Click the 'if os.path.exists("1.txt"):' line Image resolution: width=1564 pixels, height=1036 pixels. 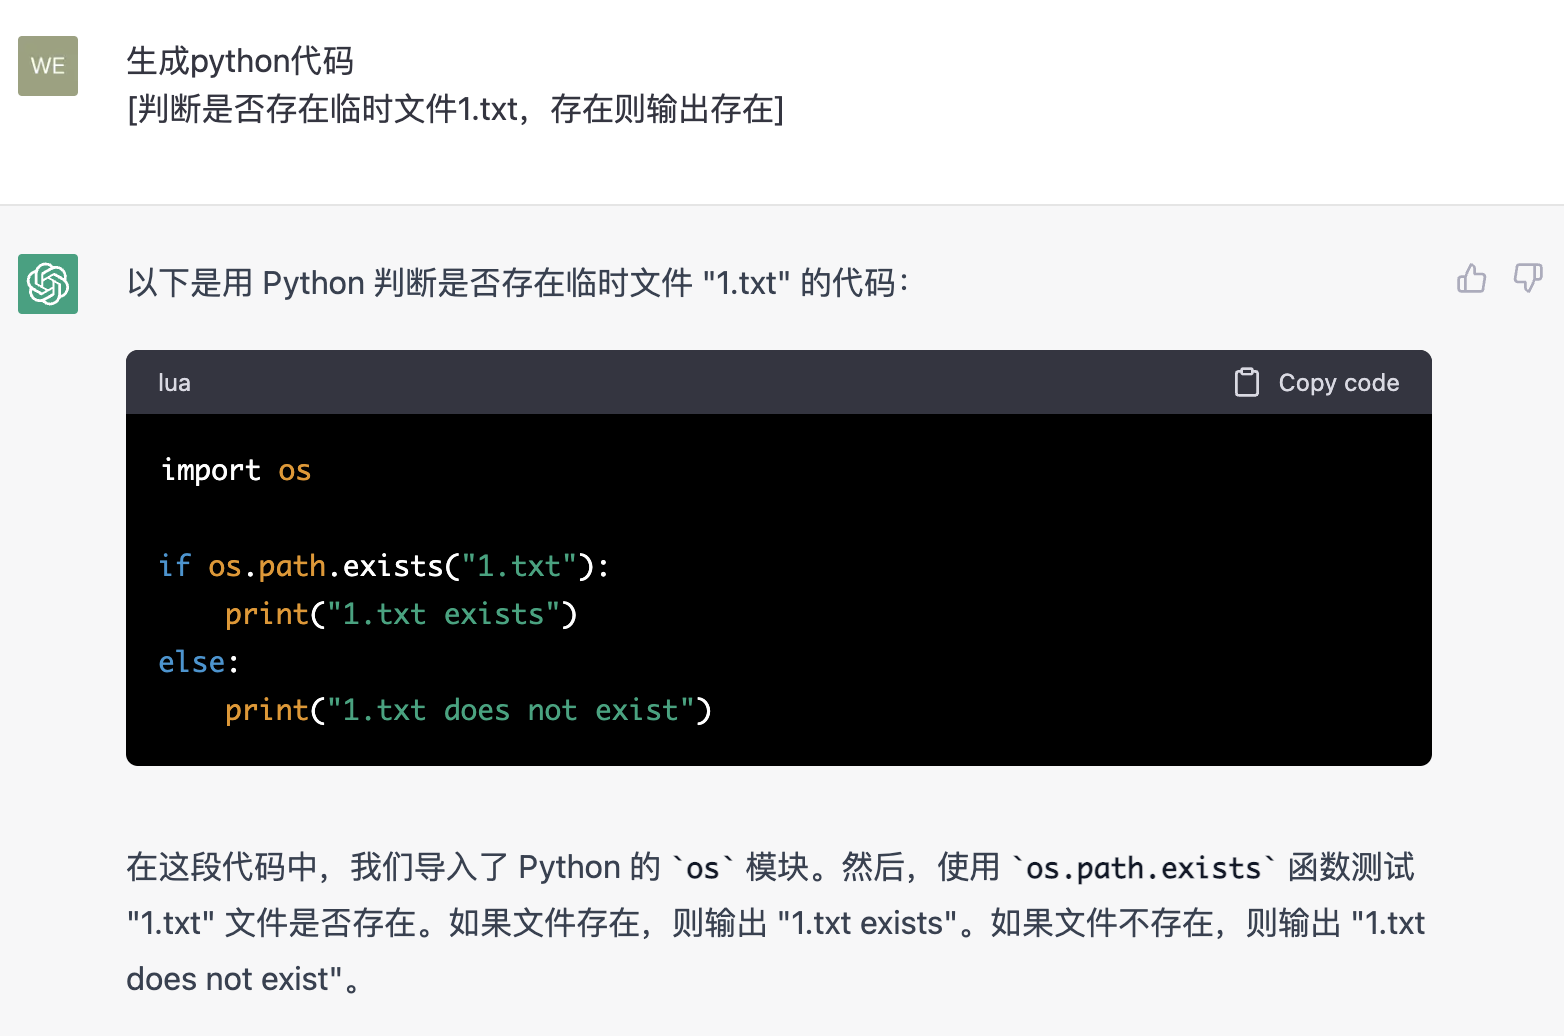tap(384, 566)
